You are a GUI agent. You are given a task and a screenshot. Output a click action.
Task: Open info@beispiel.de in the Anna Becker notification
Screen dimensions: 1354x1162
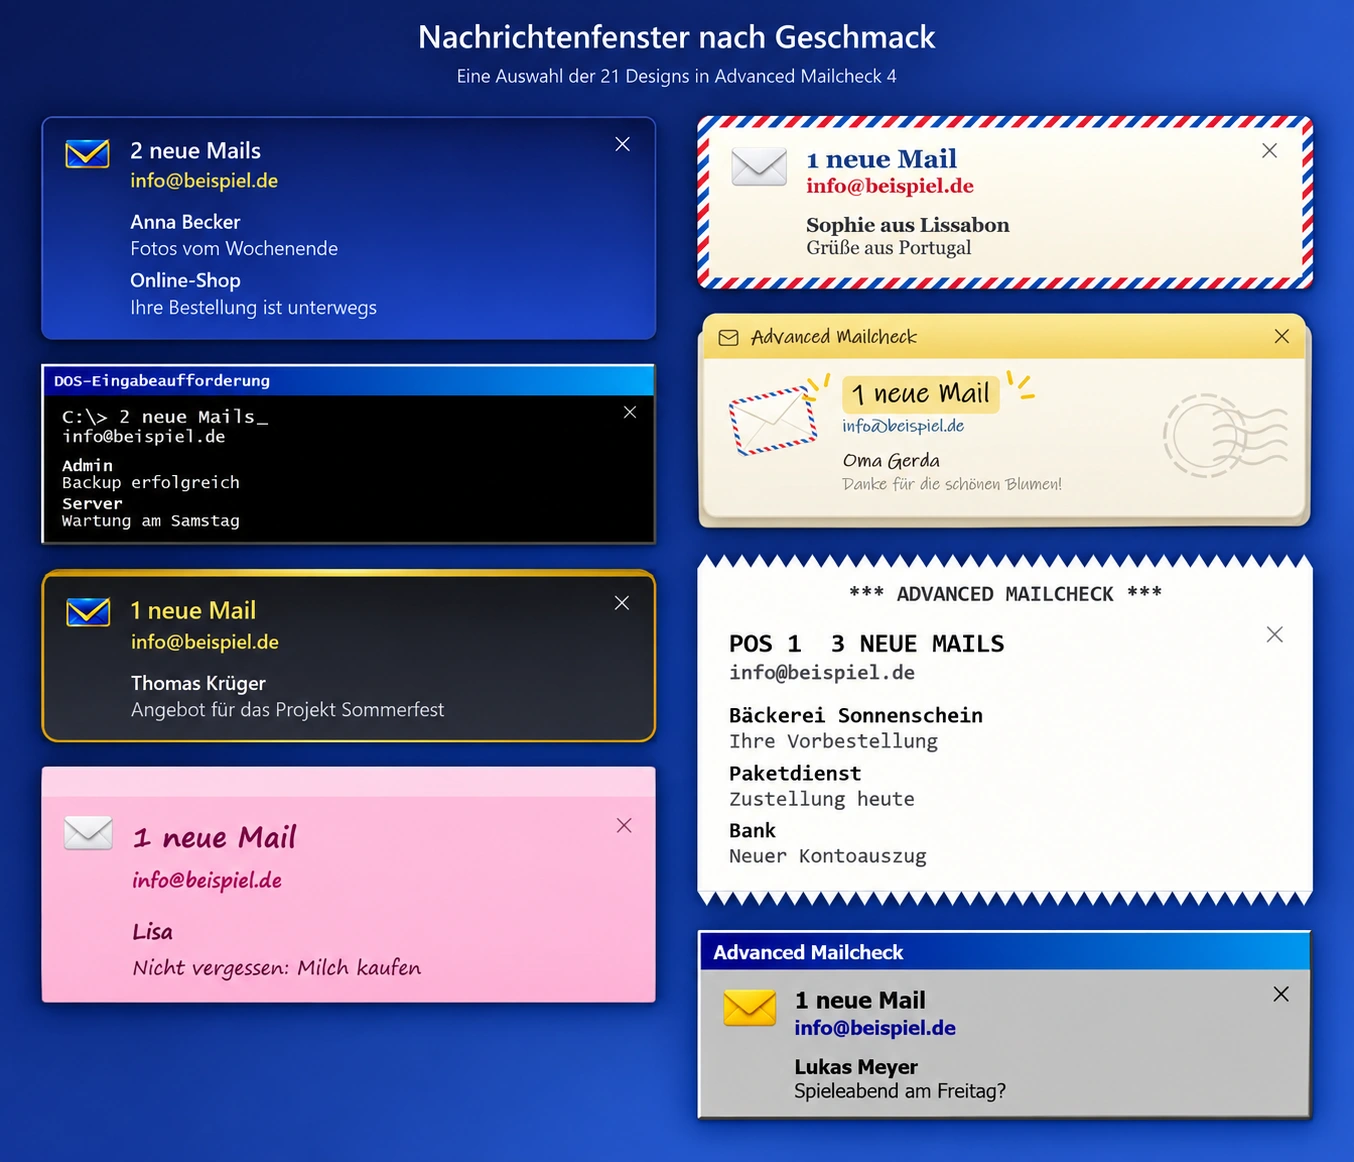pyautogui.click(x=204, y=181)
